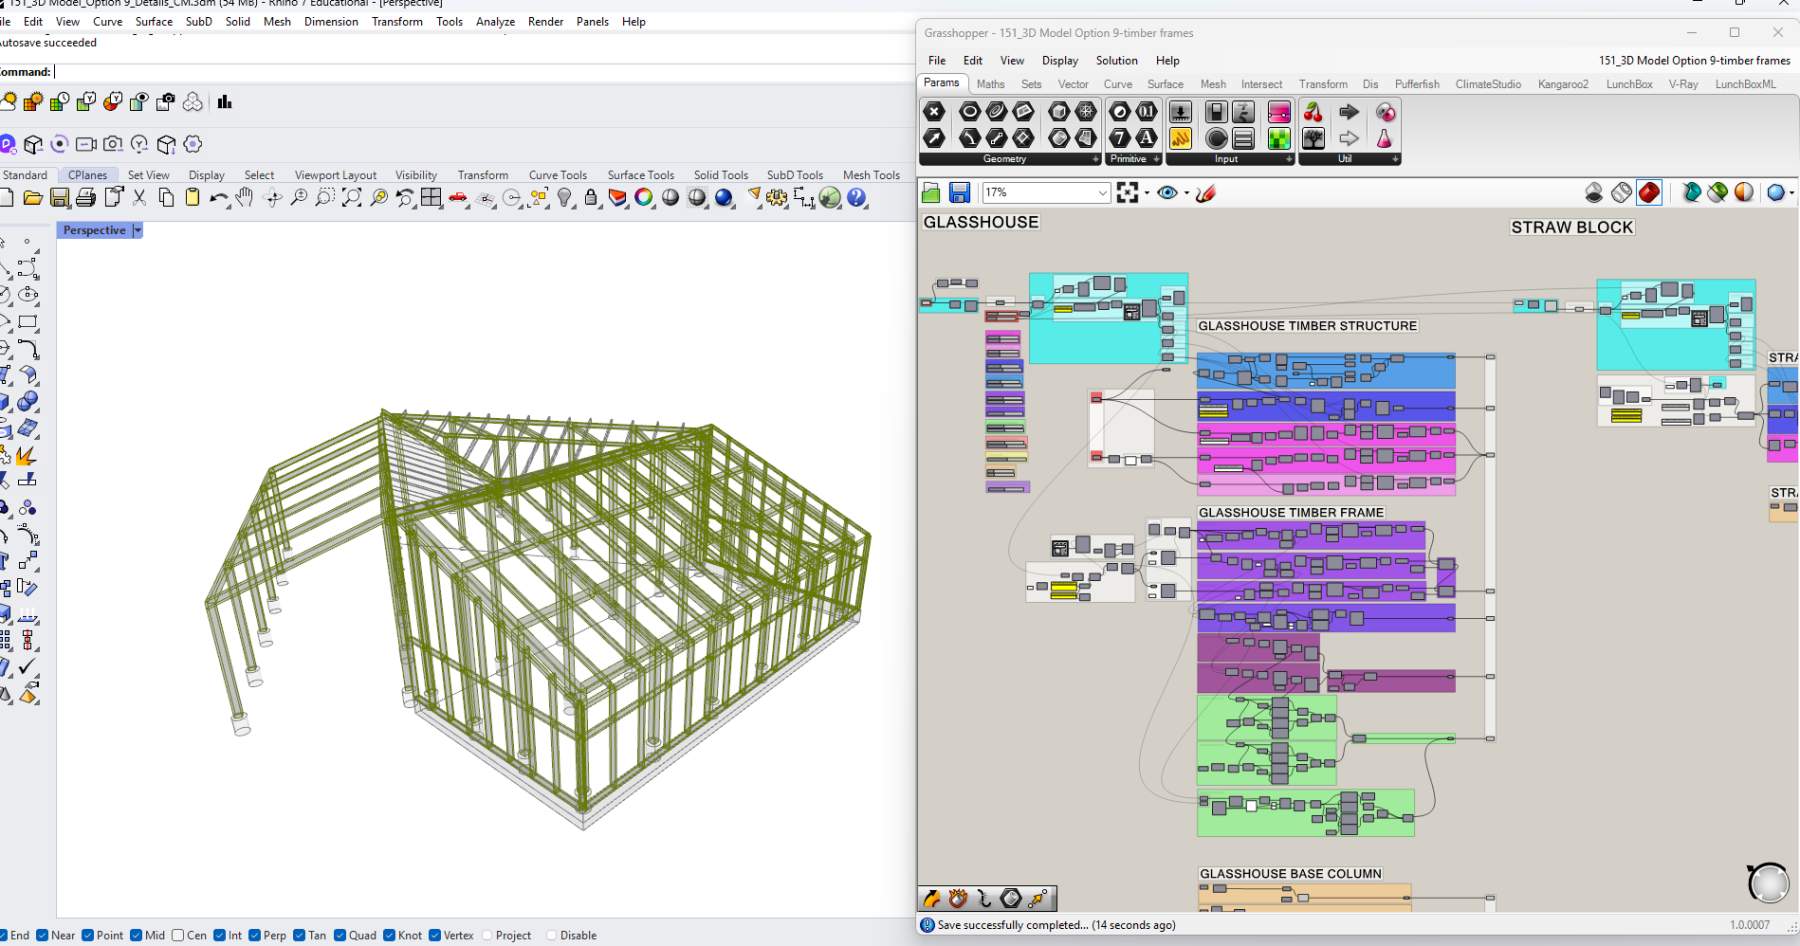Click the Zoom Extents icon in Rhino toolbar
1800x946 pixels.
[x=351, y=198]
